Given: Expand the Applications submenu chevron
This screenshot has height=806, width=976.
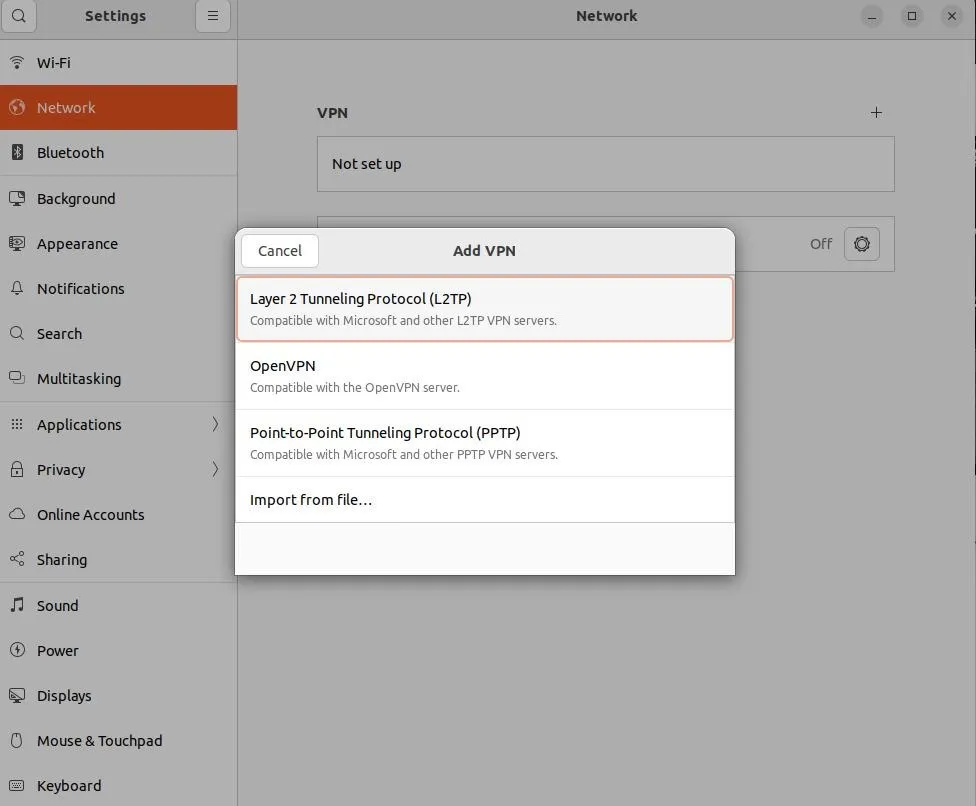Looking at the screenshot, I should (215, 424).
